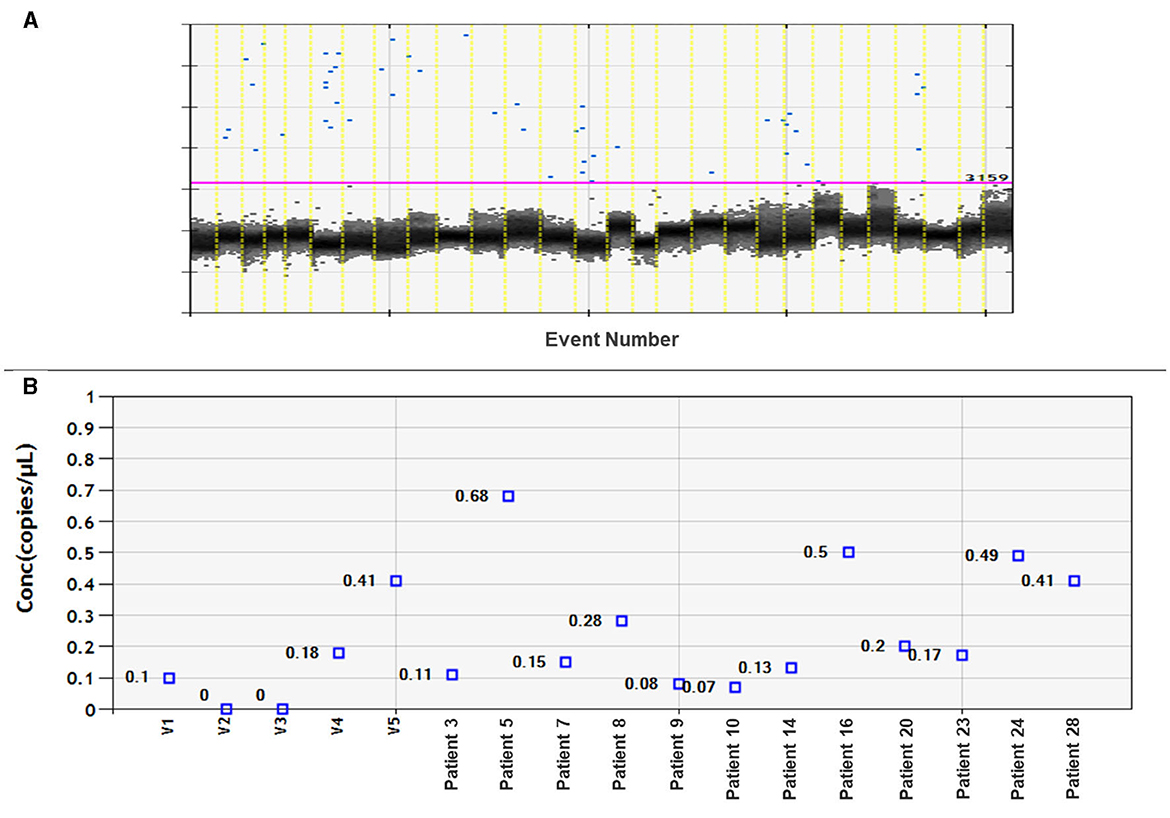The image size is (1170, 818).
Task: Click the 'Patient 9' axis label
Action: pyautogui.click(x=678, y=755)
